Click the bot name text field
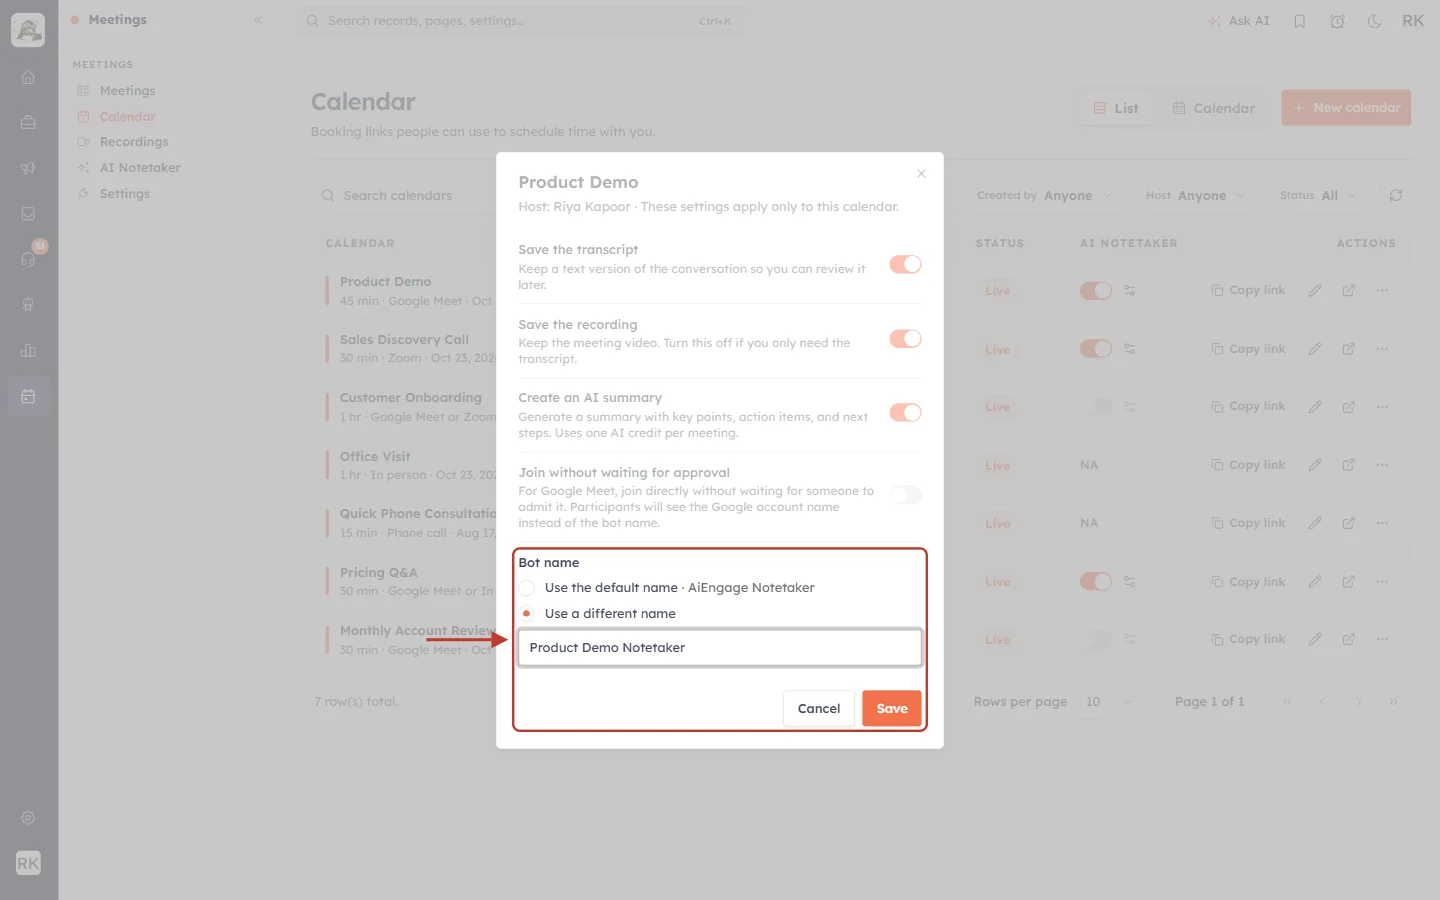The image size is (1440, 900). tap(719, 647)
